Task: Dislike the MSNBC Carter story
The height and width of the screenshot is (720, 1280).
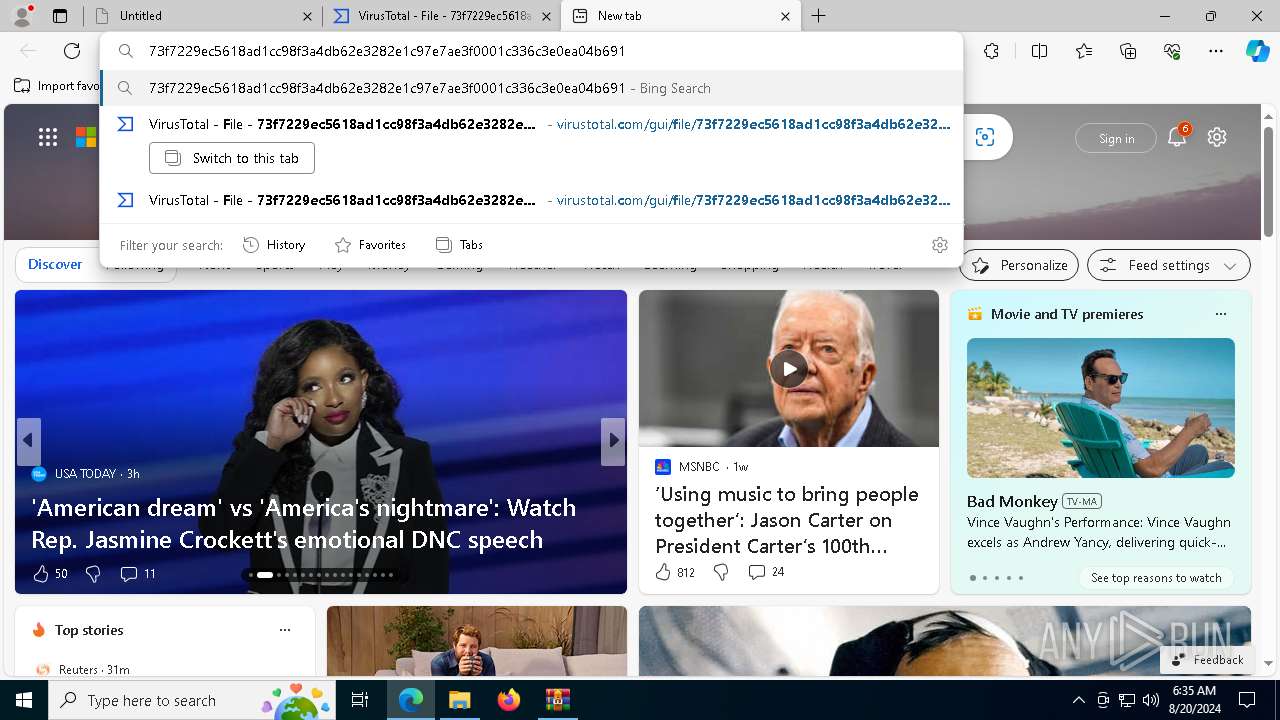Action: (x=721, y=572)
